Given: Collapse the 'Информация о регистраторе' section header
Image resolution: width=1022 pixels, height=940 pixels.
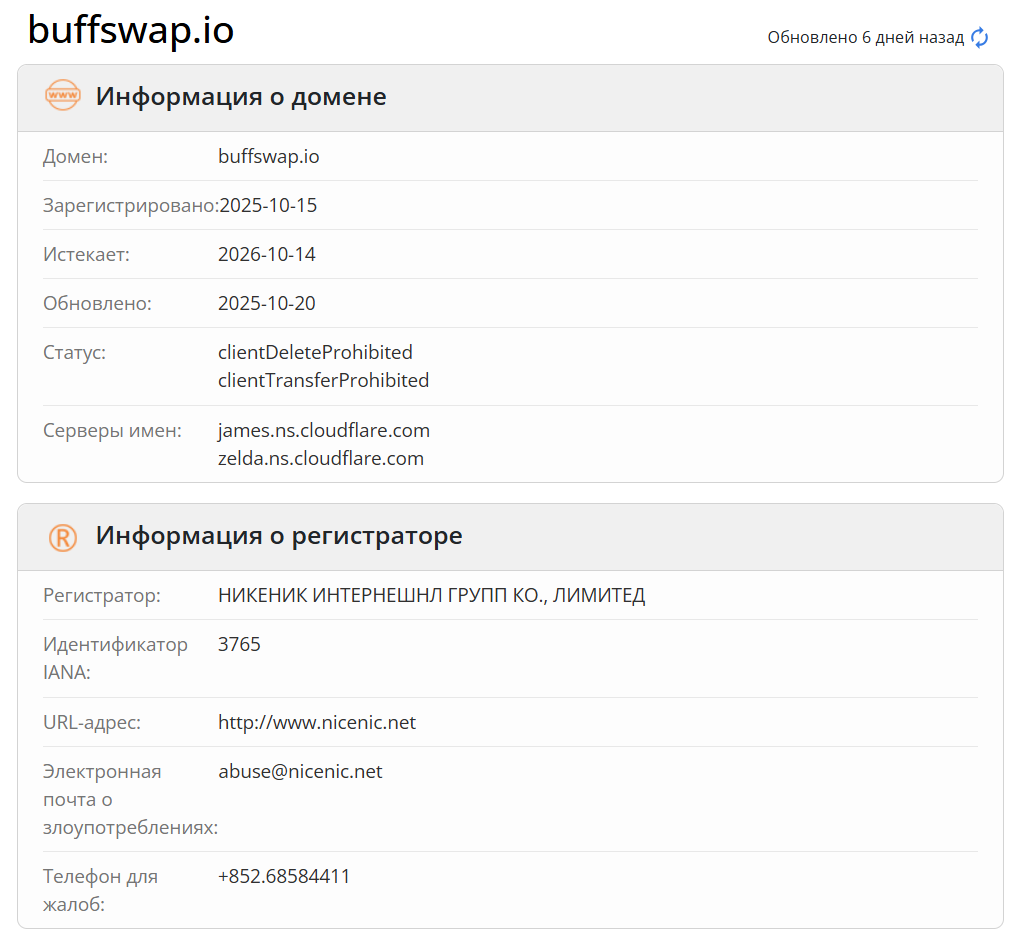Looking at the screenshot, I should (278, 536).
